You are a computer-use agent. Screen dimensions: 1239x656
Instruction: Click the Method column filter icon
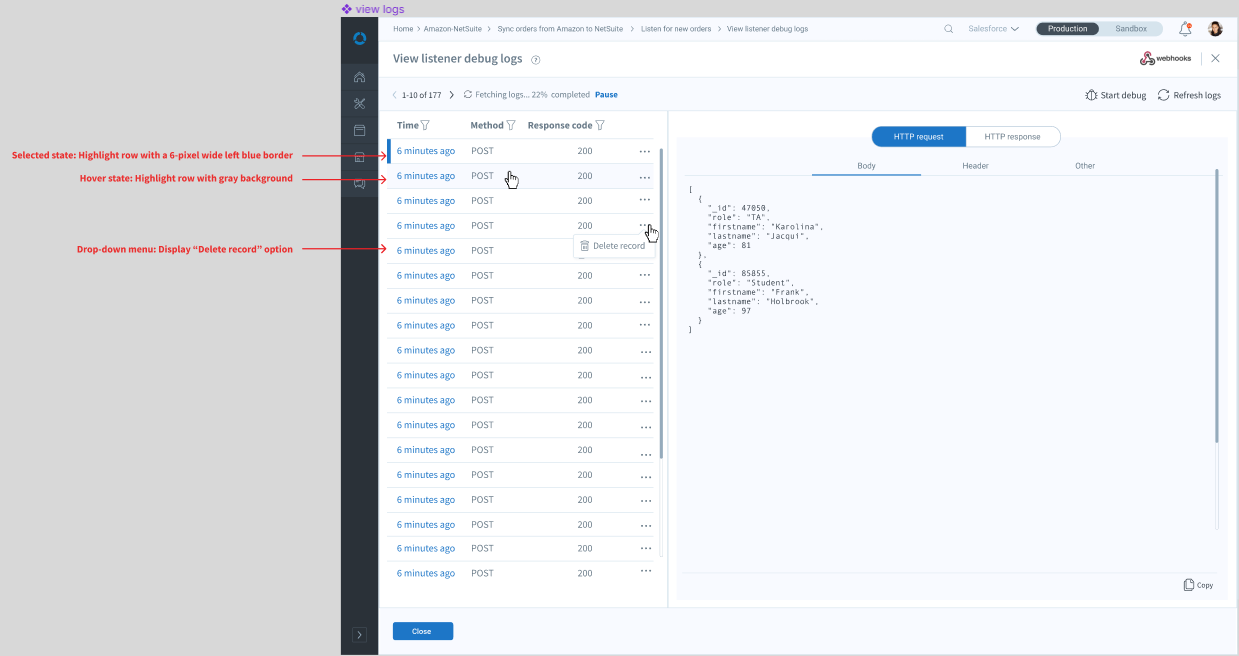pos(511,126)
